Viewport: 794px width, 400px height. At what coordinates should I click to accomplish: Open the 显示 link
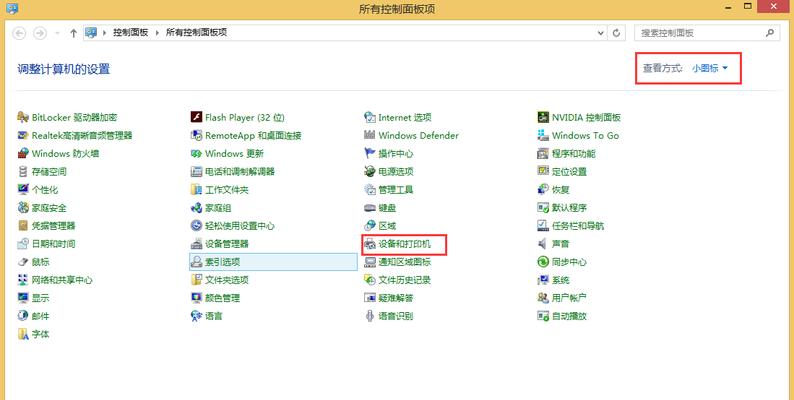41,298
